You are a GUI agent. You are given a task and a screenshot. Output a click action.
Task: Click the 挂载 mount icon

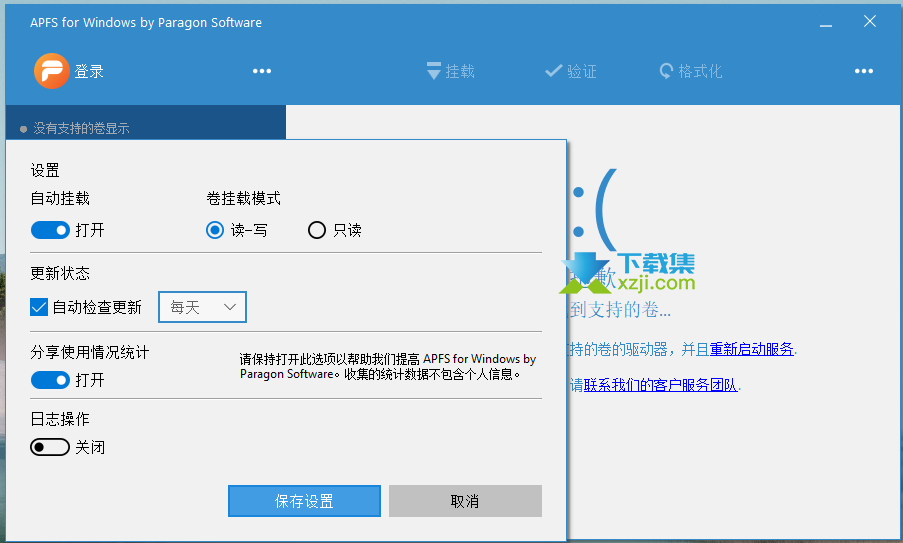434,71
